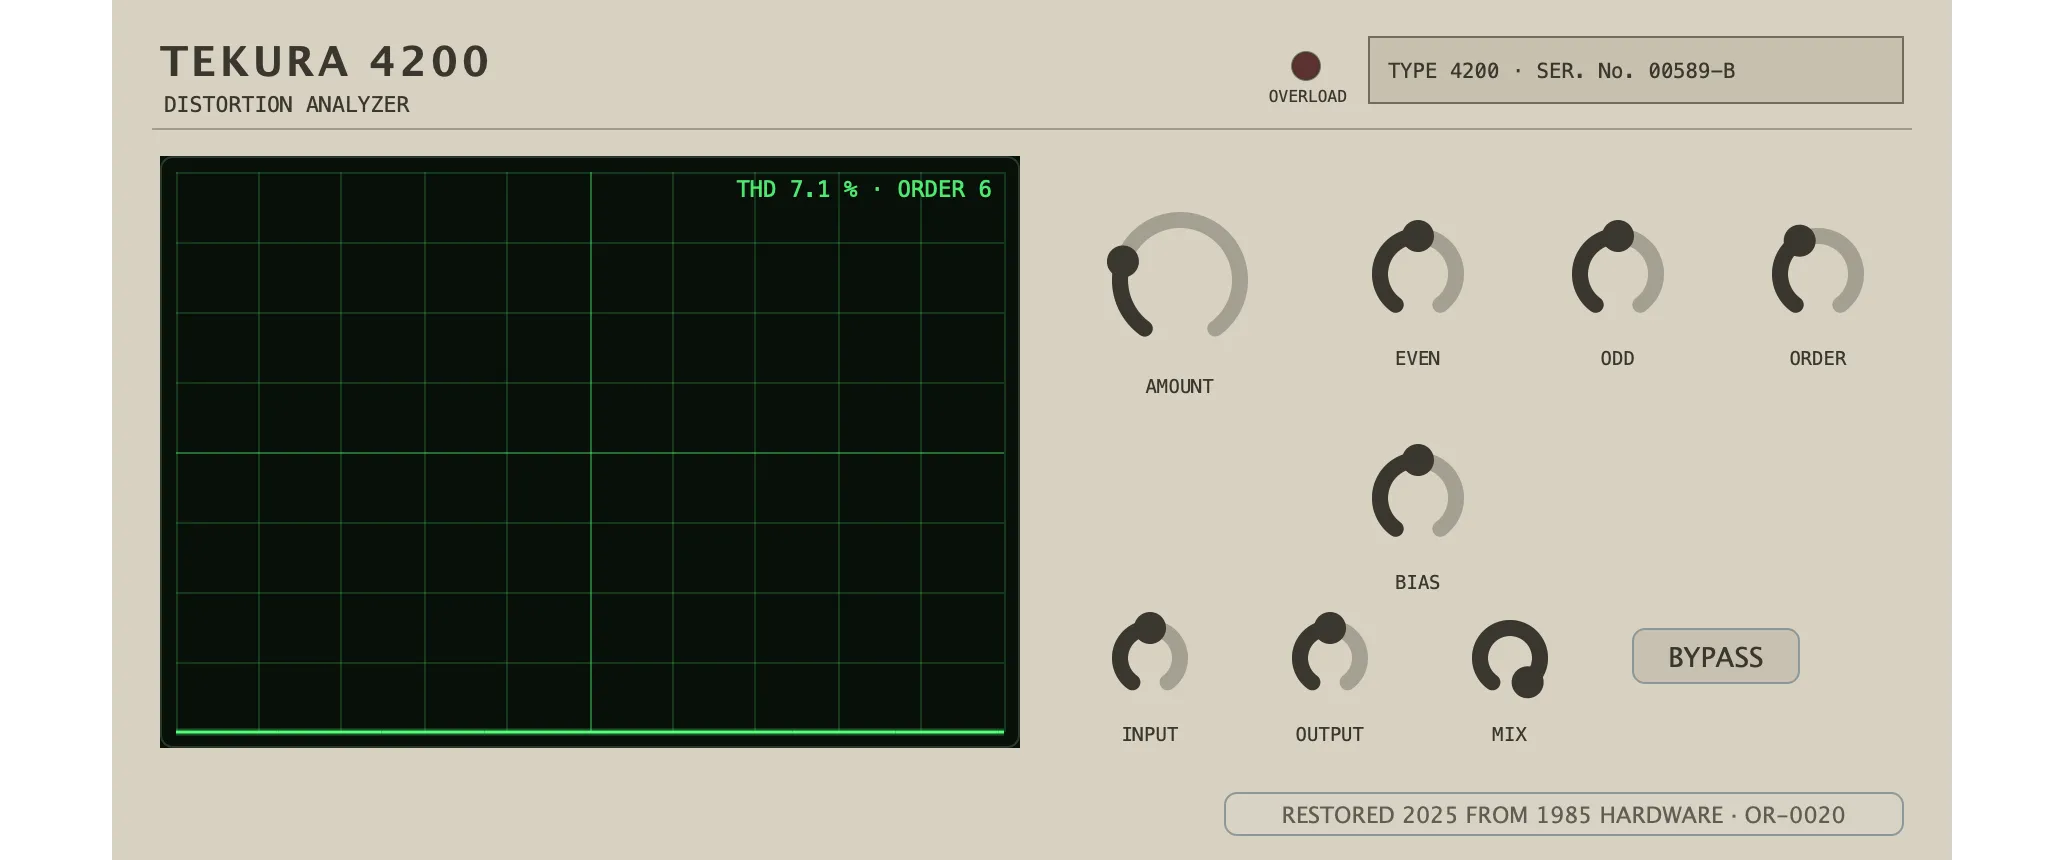
Task: Click the INPUT label text
Action: (1150, 734)
